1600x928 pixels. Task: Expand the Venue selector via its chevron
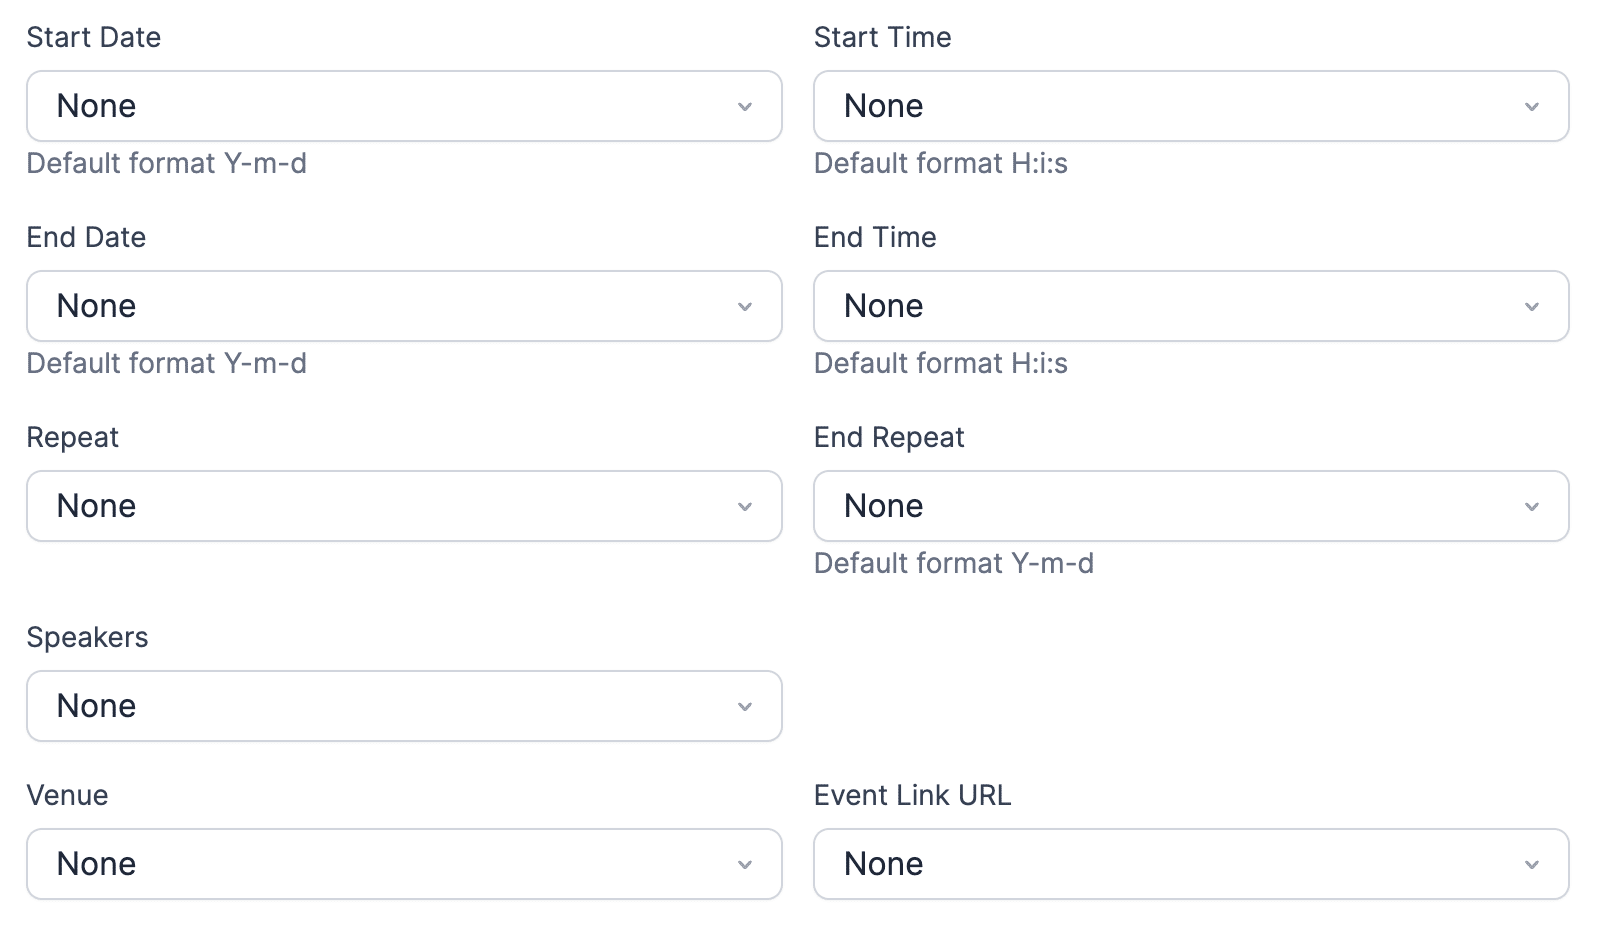pyautogui.click(x=744, y=863)
